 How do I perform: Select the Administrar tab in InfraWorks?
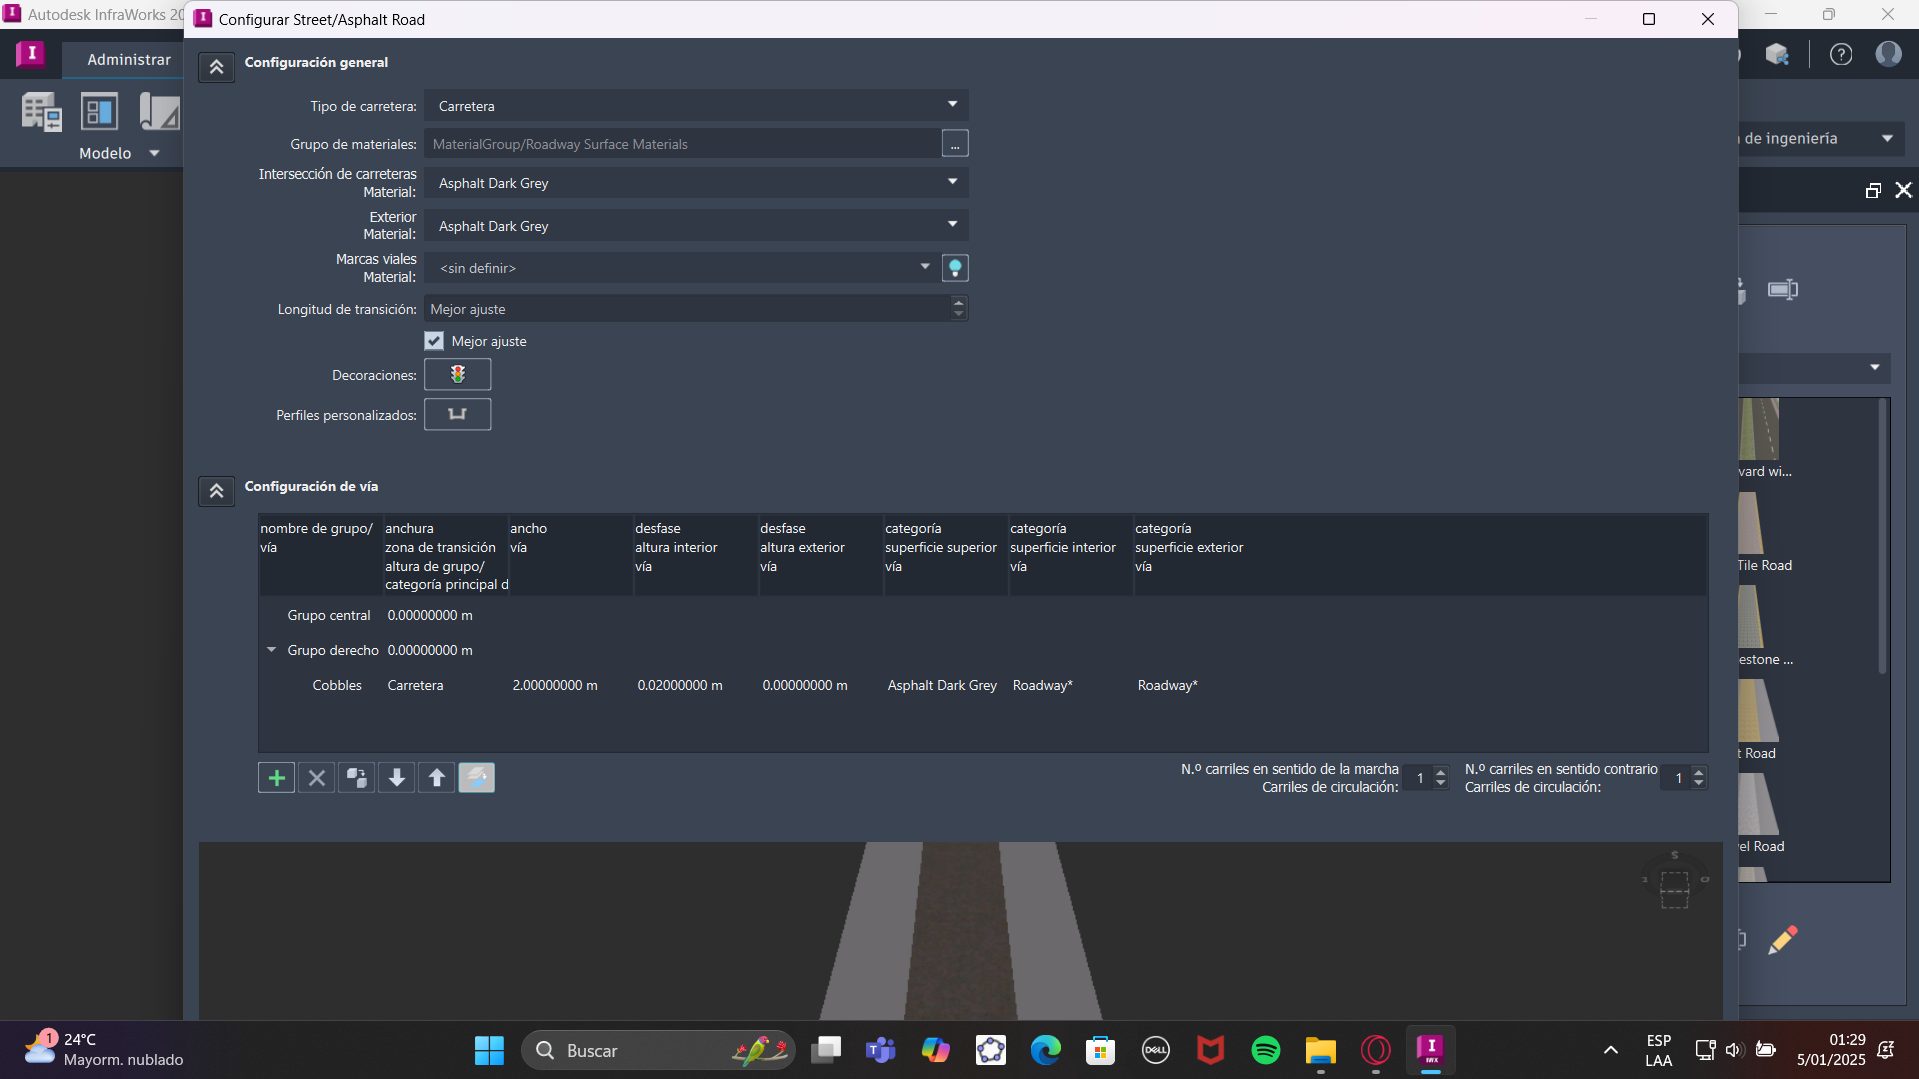coord(129,60)
